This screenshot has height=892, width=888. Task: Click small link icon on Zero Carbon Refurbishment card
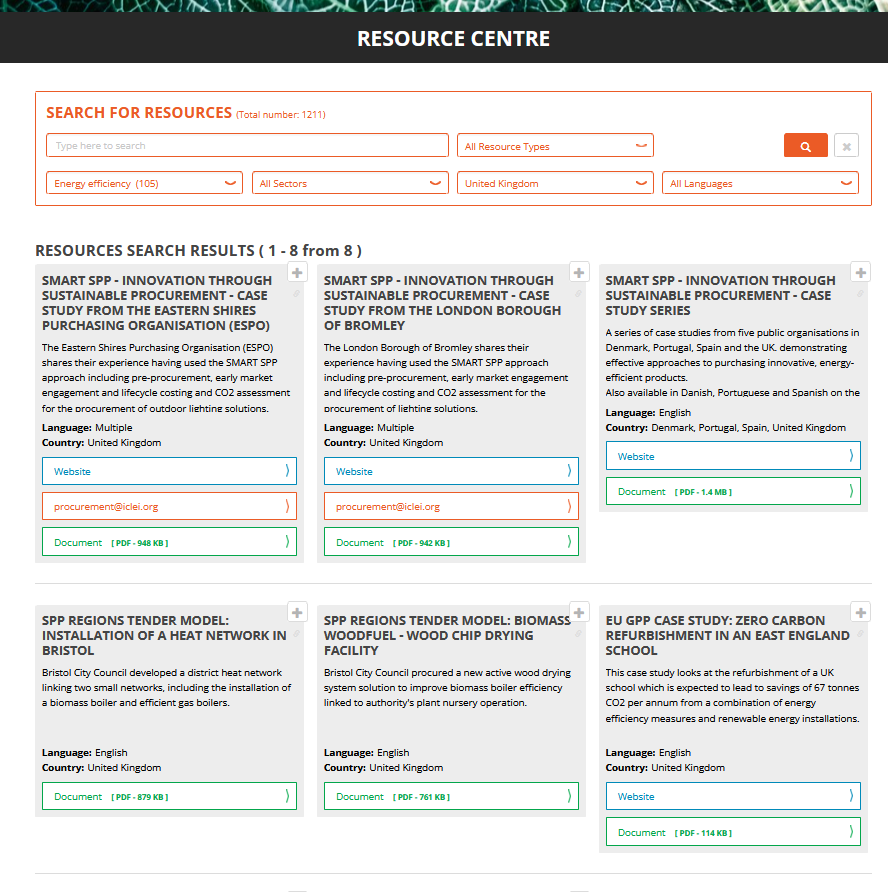point(860,633)
